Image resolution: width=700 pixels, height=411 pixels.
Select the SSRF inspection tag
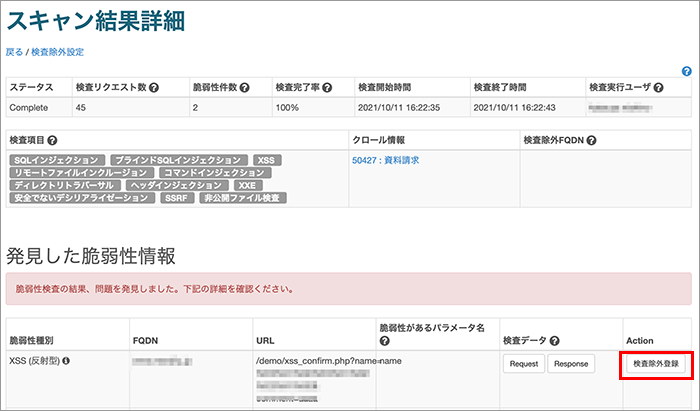[x=177, y=198]
